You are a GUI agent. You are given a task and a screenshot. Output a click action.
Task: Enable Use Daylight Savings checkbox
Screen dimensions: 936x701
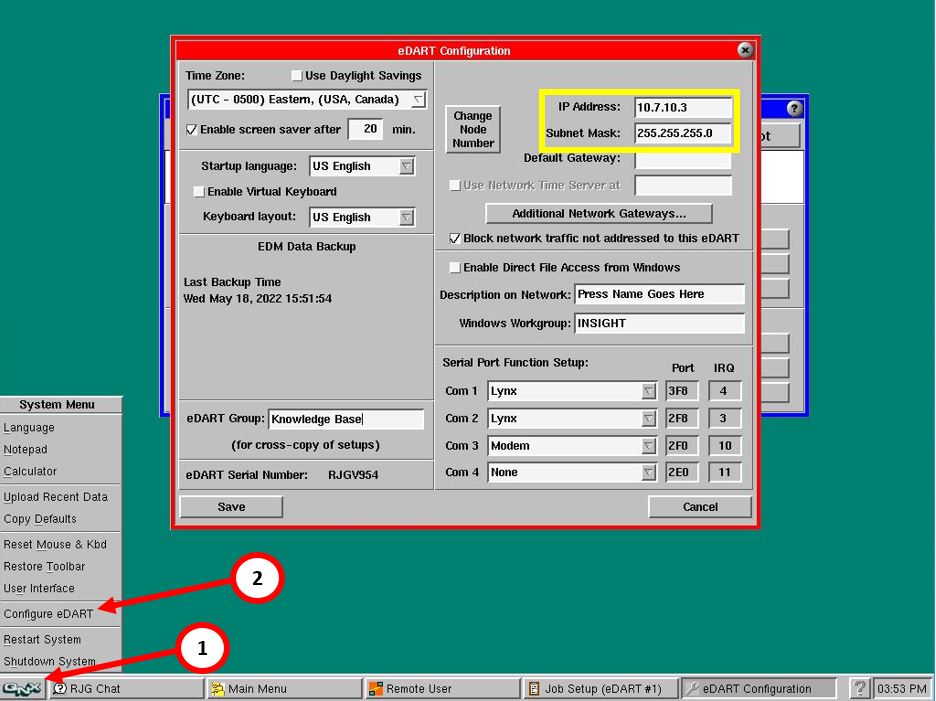tap(297, 76)
